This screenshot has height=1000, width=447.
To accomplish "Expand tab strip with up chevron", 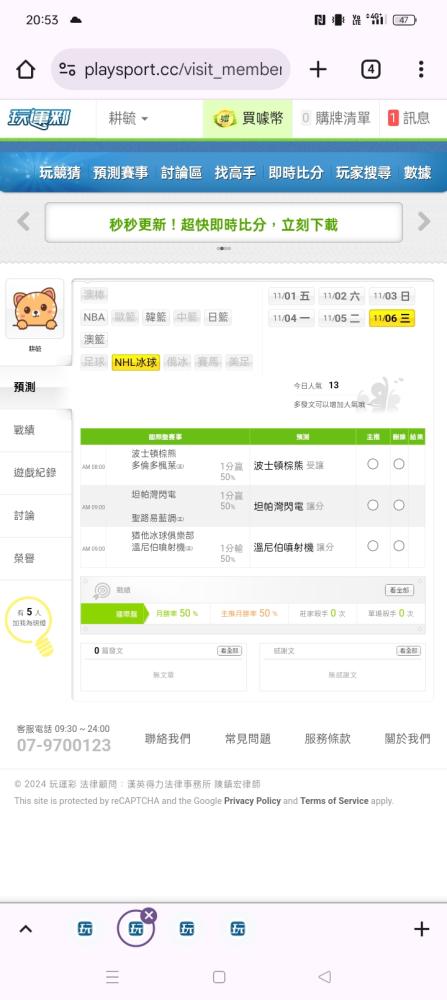I will point(26,929).
